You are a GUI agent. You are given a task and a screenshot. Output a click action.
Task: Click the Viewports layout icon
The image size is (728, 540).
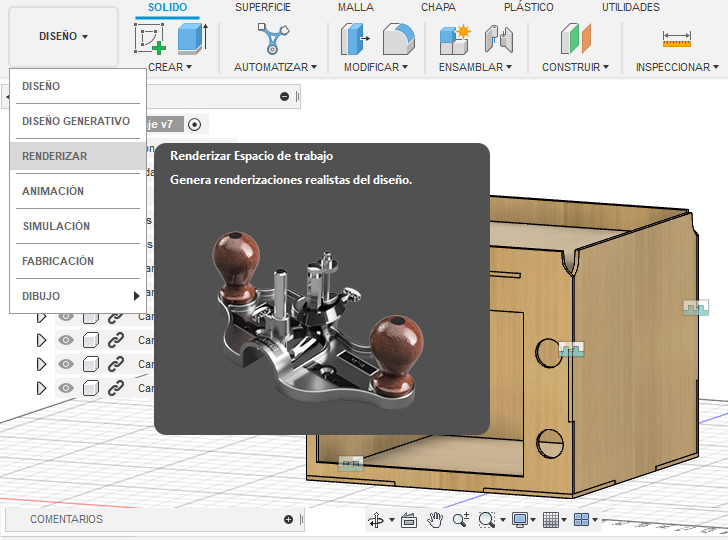point(581,520)
